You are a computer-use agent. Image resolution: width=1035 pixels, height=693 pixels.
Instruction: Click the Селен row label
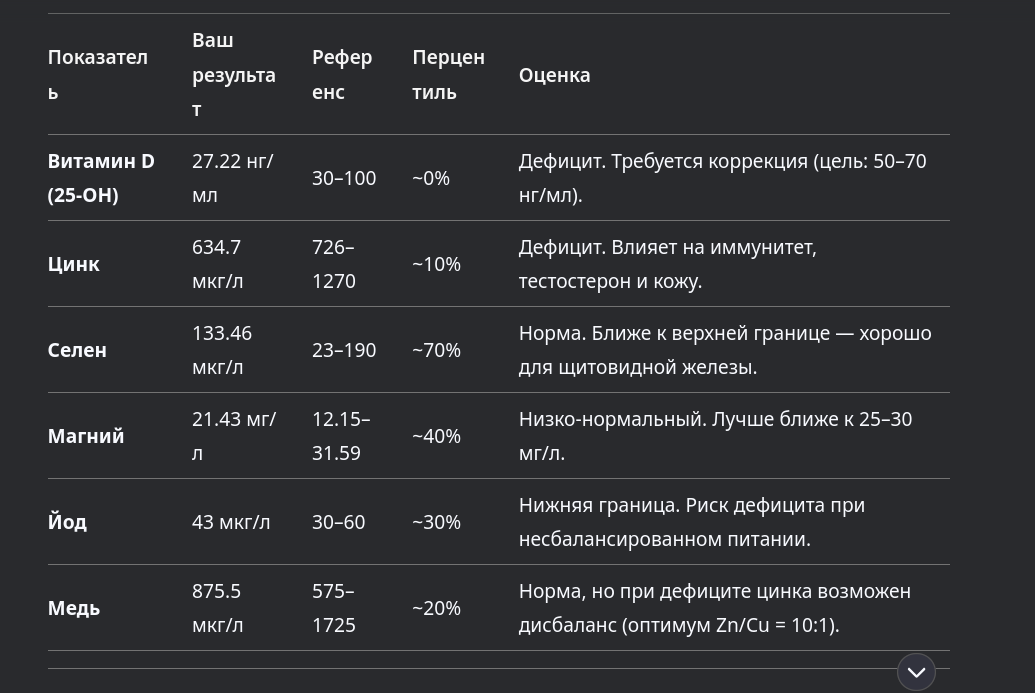77,350
